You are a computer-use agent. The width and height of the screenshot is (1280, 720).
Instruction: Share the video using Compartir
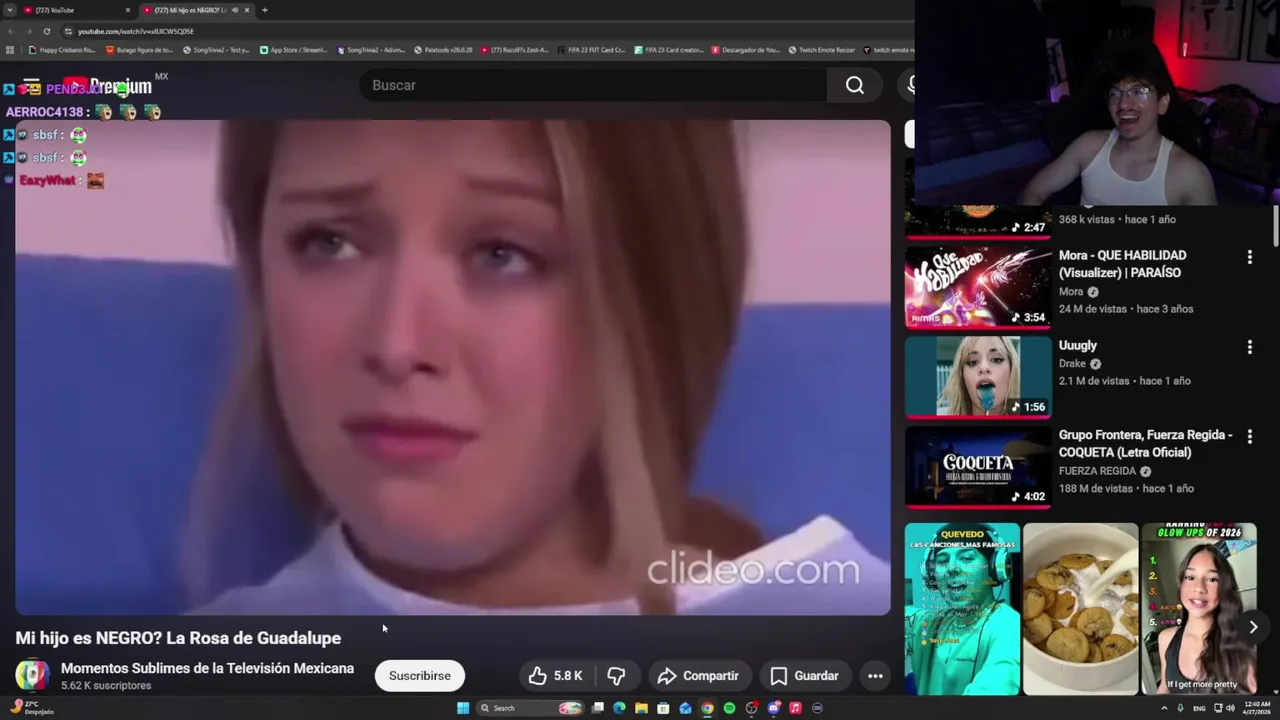pyautogui.click(x=697, y=676)
